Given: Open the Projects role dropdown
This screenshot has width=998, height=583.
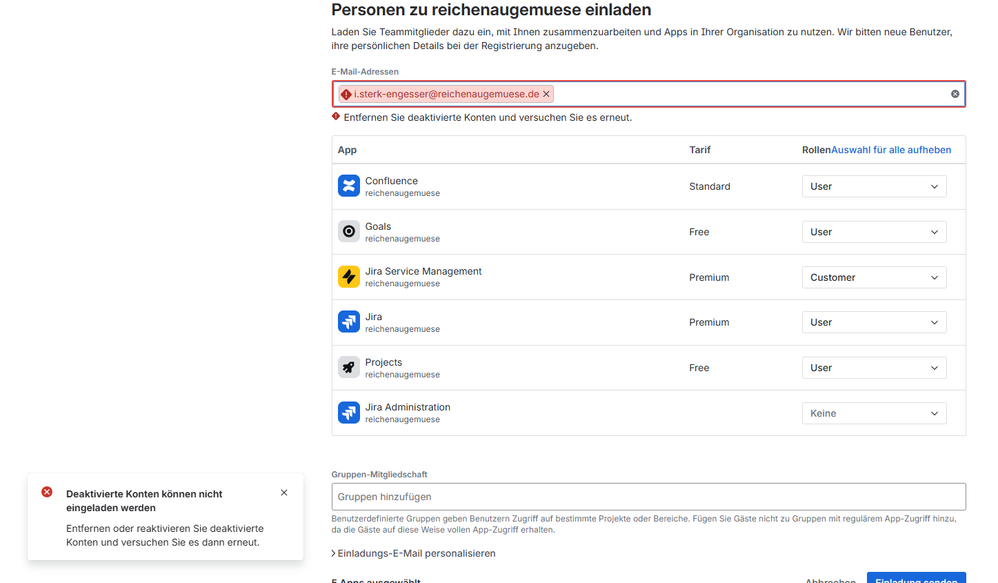Looking at the screenshot, I should (874, 368).
